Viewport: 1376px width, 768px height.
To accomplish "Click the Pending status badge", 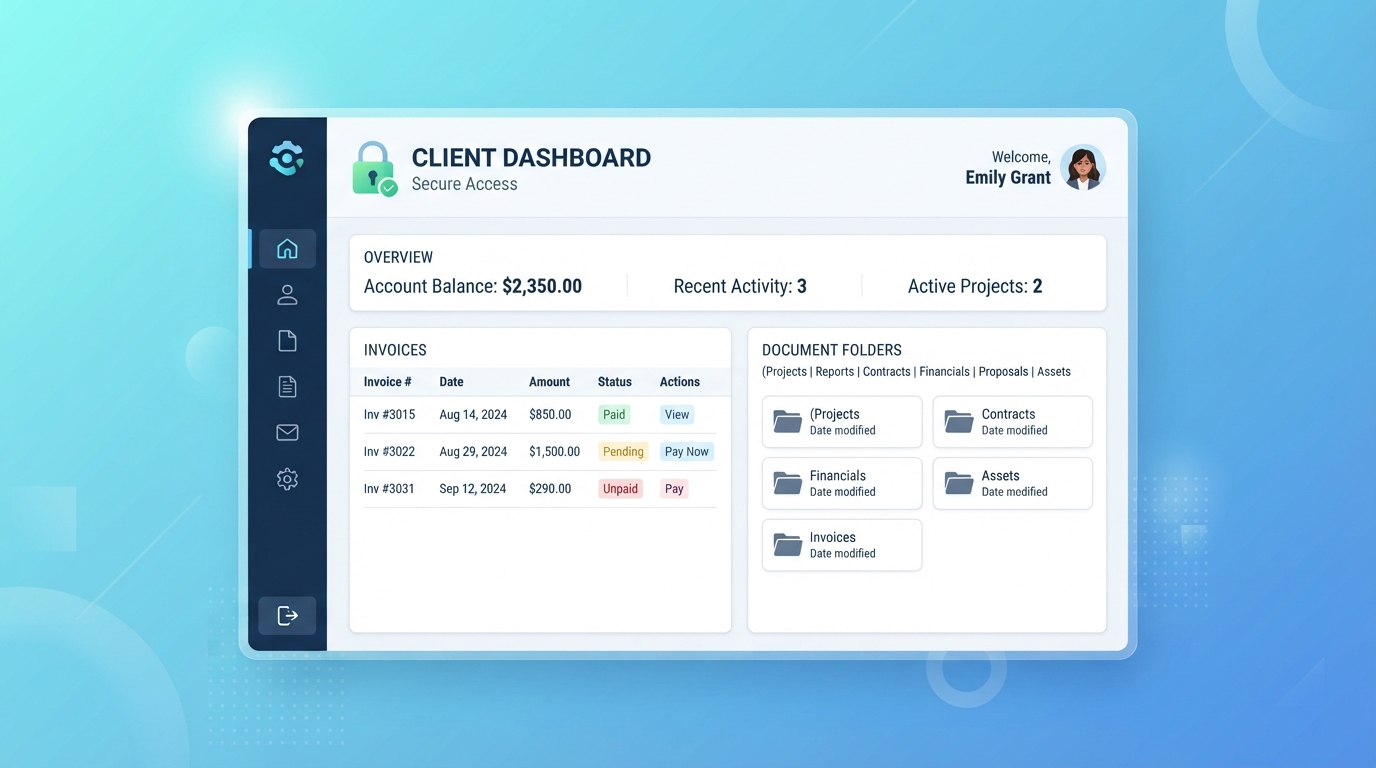I will pyautogui.click(x=623, y=452).
